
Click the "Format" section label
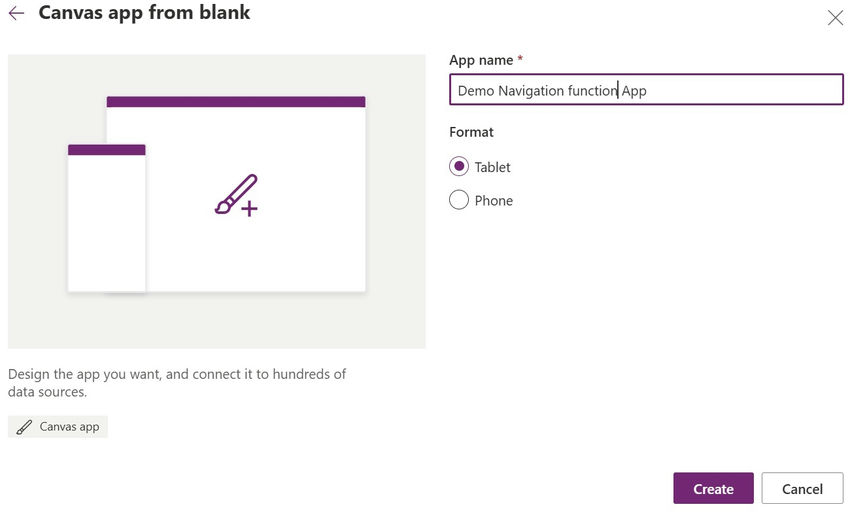[471, 132]
